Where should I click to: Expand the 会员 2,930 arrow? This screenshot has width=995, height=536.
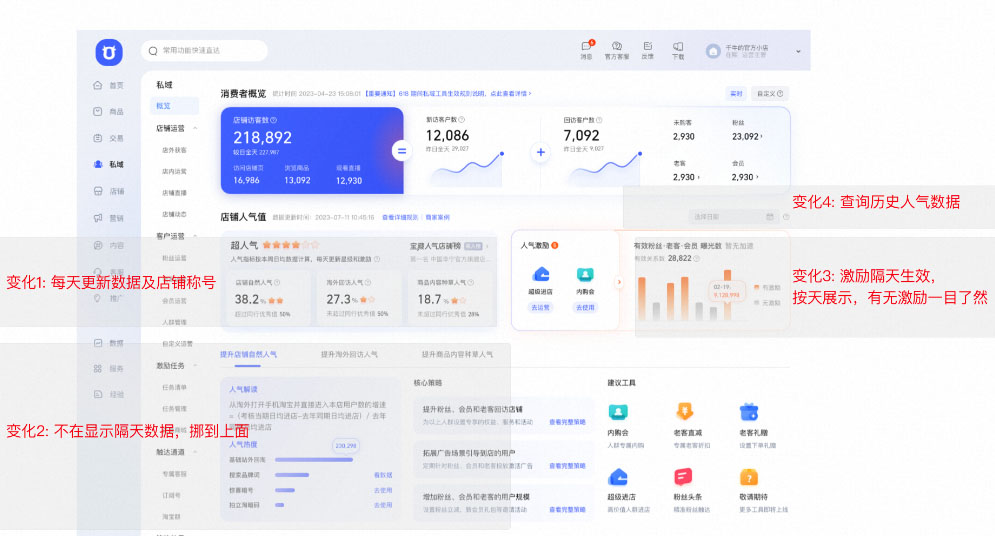757,178
